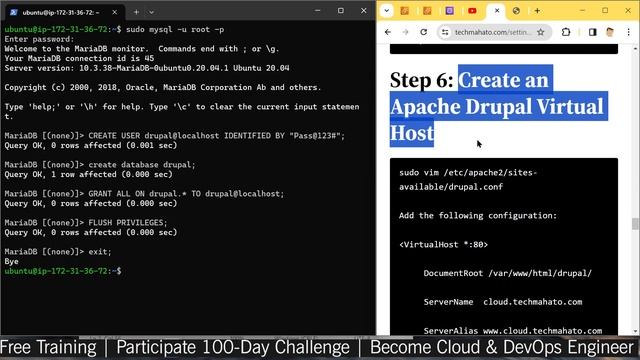640x360 pixels.
Task: View site information icon in address bar
Action: click(445, 32)
